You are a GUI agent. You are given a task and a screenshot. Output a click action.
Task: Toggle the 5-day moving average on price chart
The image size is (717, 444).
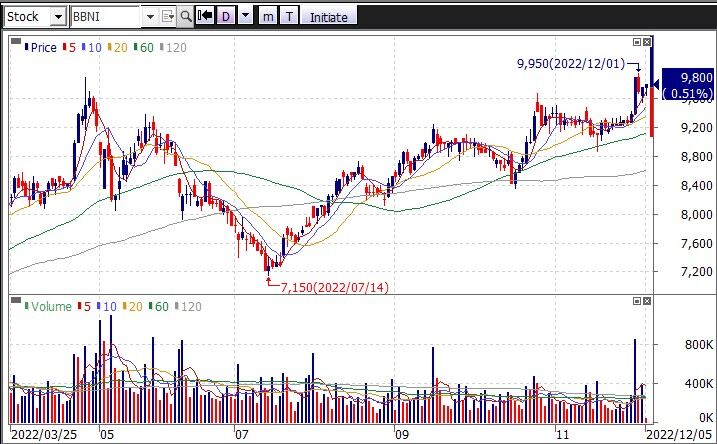pos(68,47)
